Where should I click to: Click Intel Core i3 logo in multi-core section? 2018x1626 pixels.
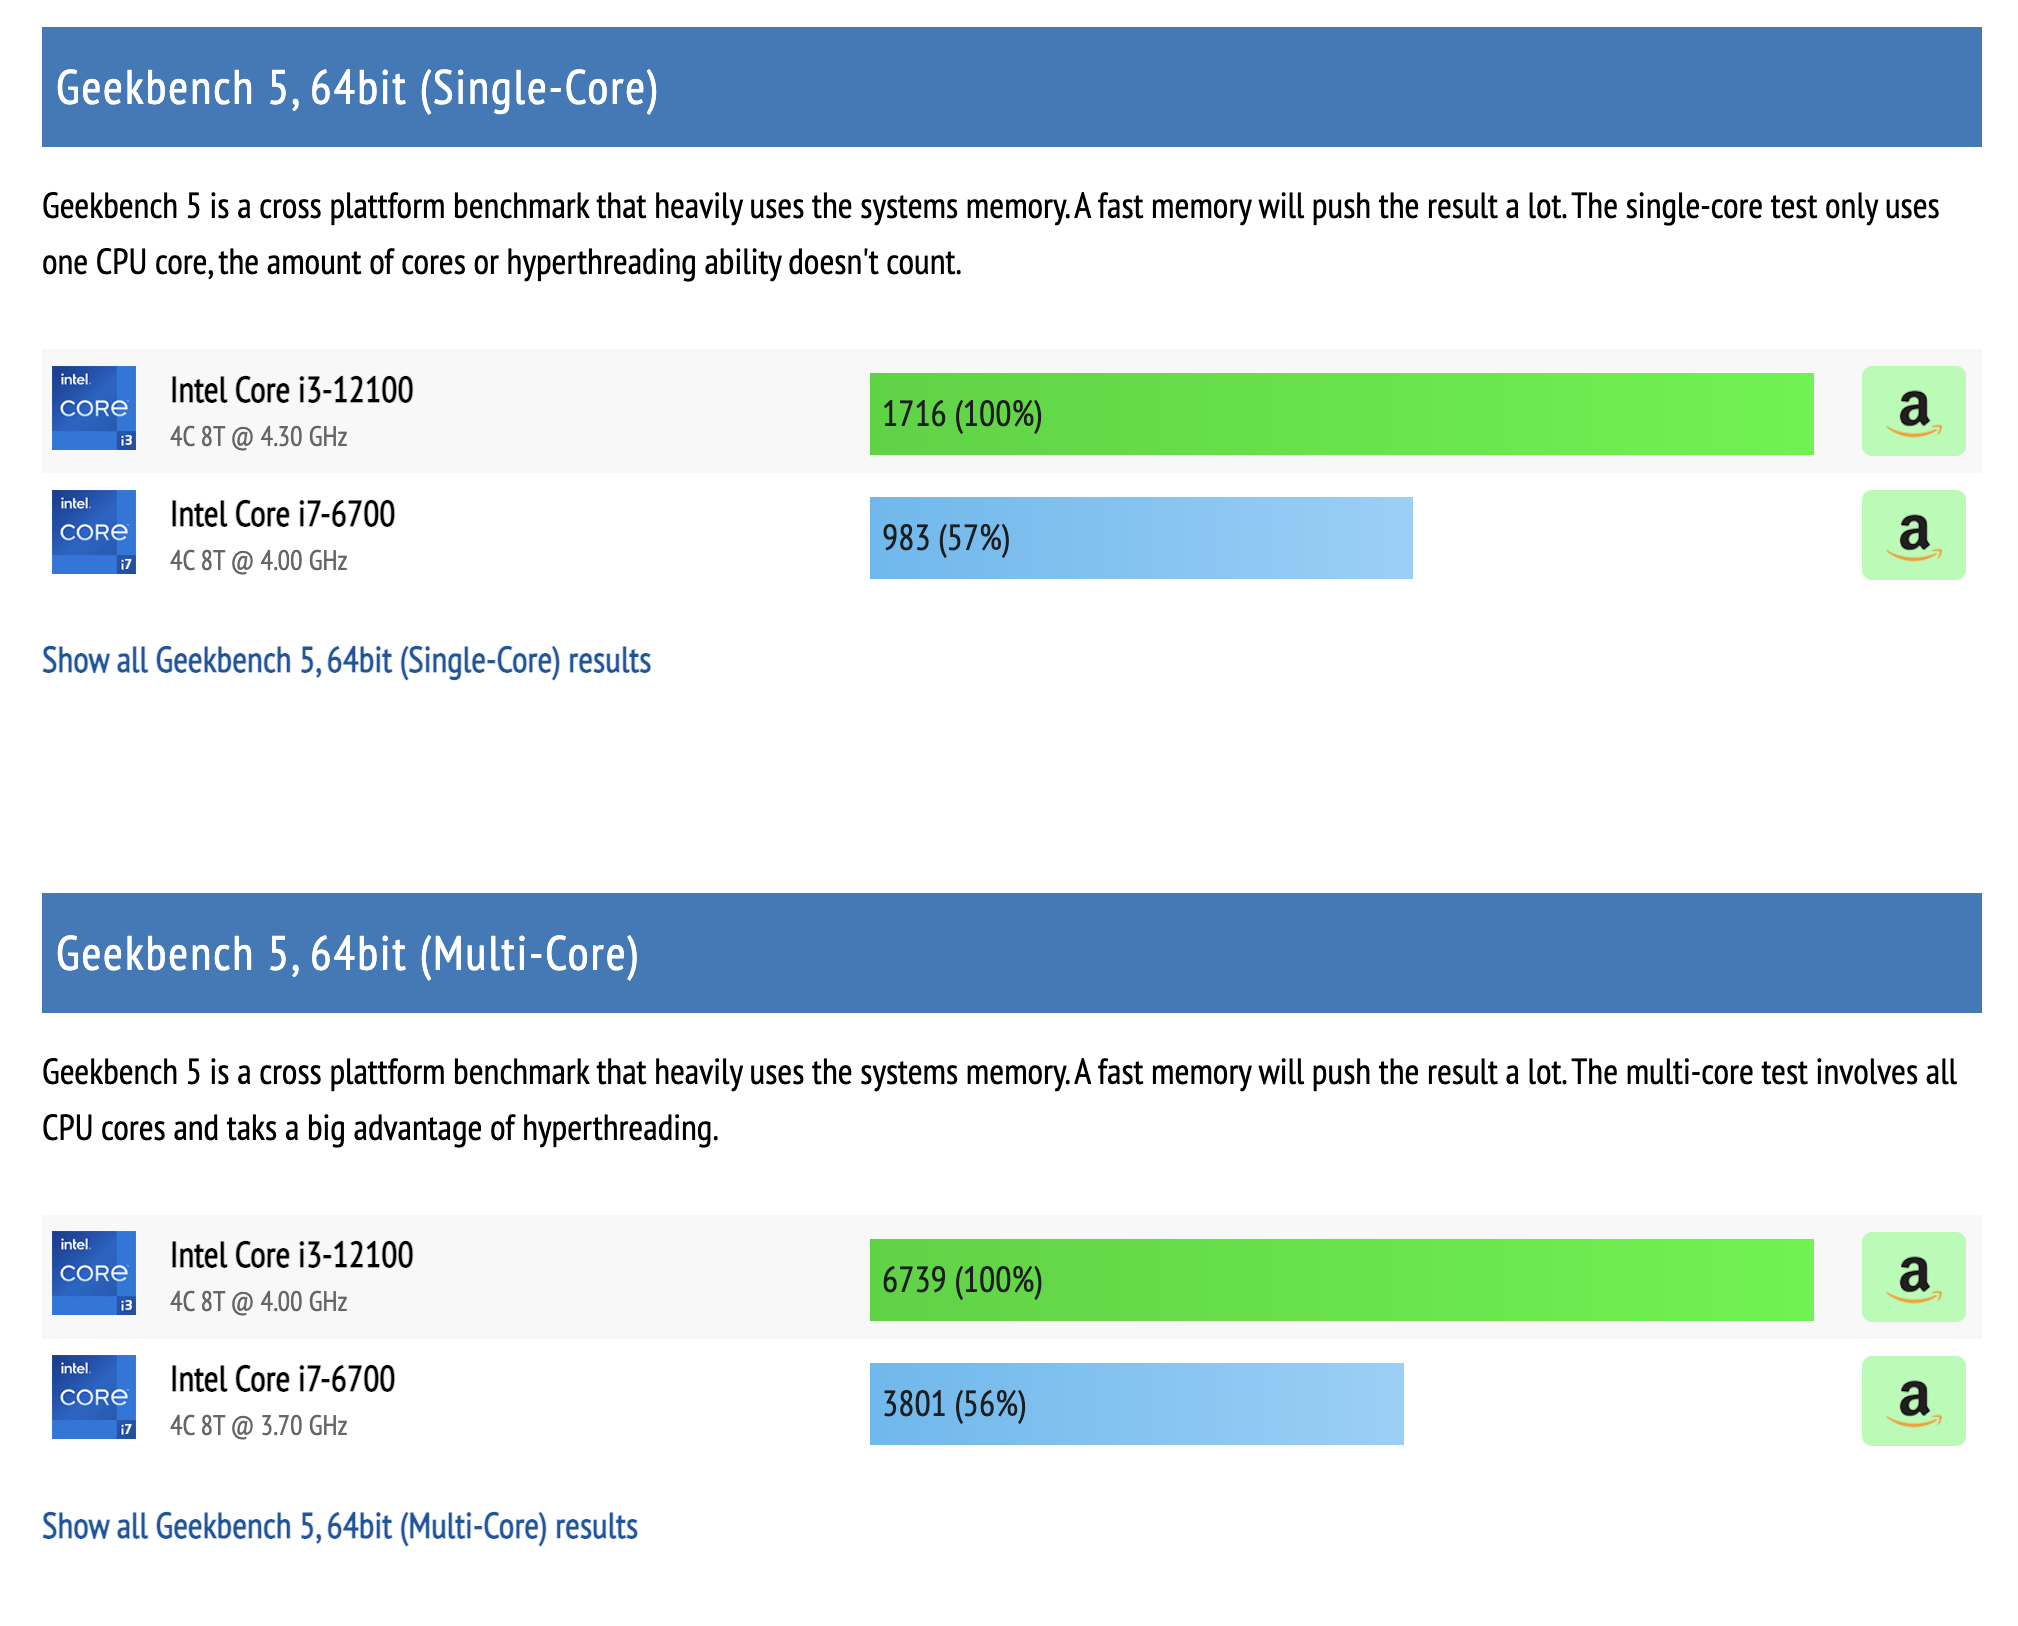[x=94, y=1273]
